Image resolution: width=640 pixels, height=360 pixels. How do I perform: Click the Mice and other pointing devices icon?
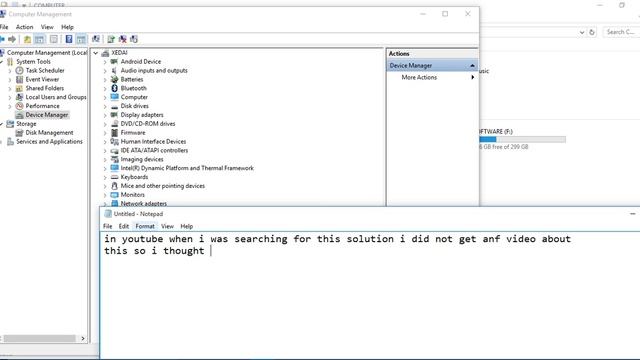pyautogui.click(x=114, y=186)
